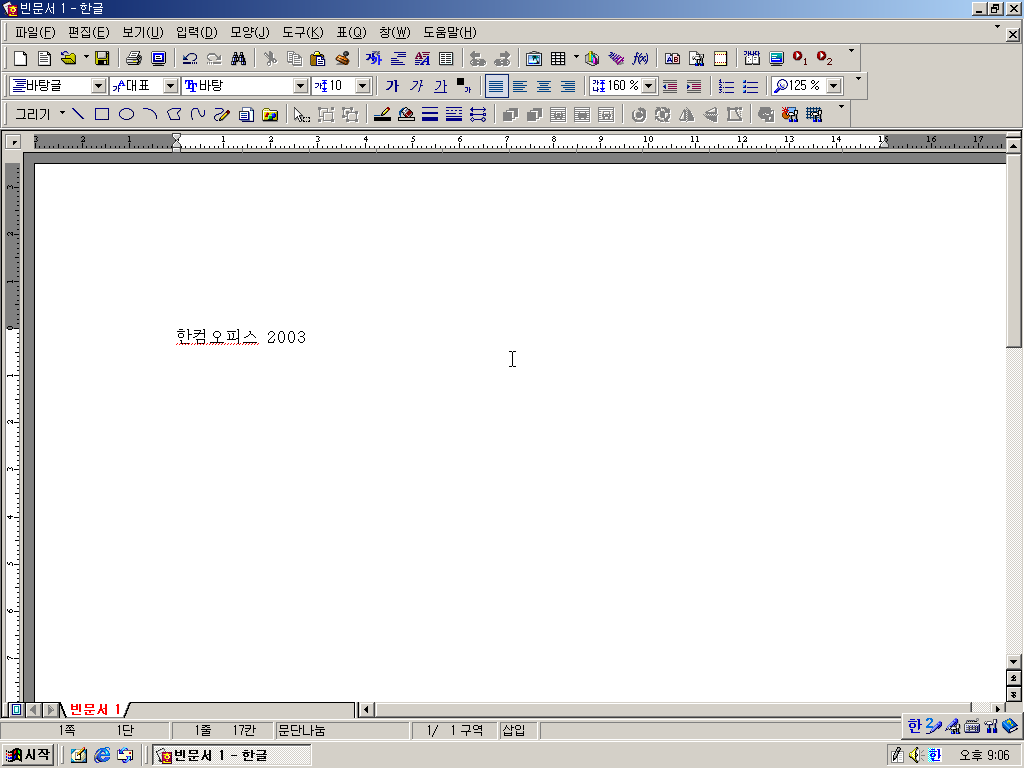This screenshot has width=1024, height=768.
Task: Select the rectangle drawing tool
Action: pyautogui.click(x=102, y=115)
